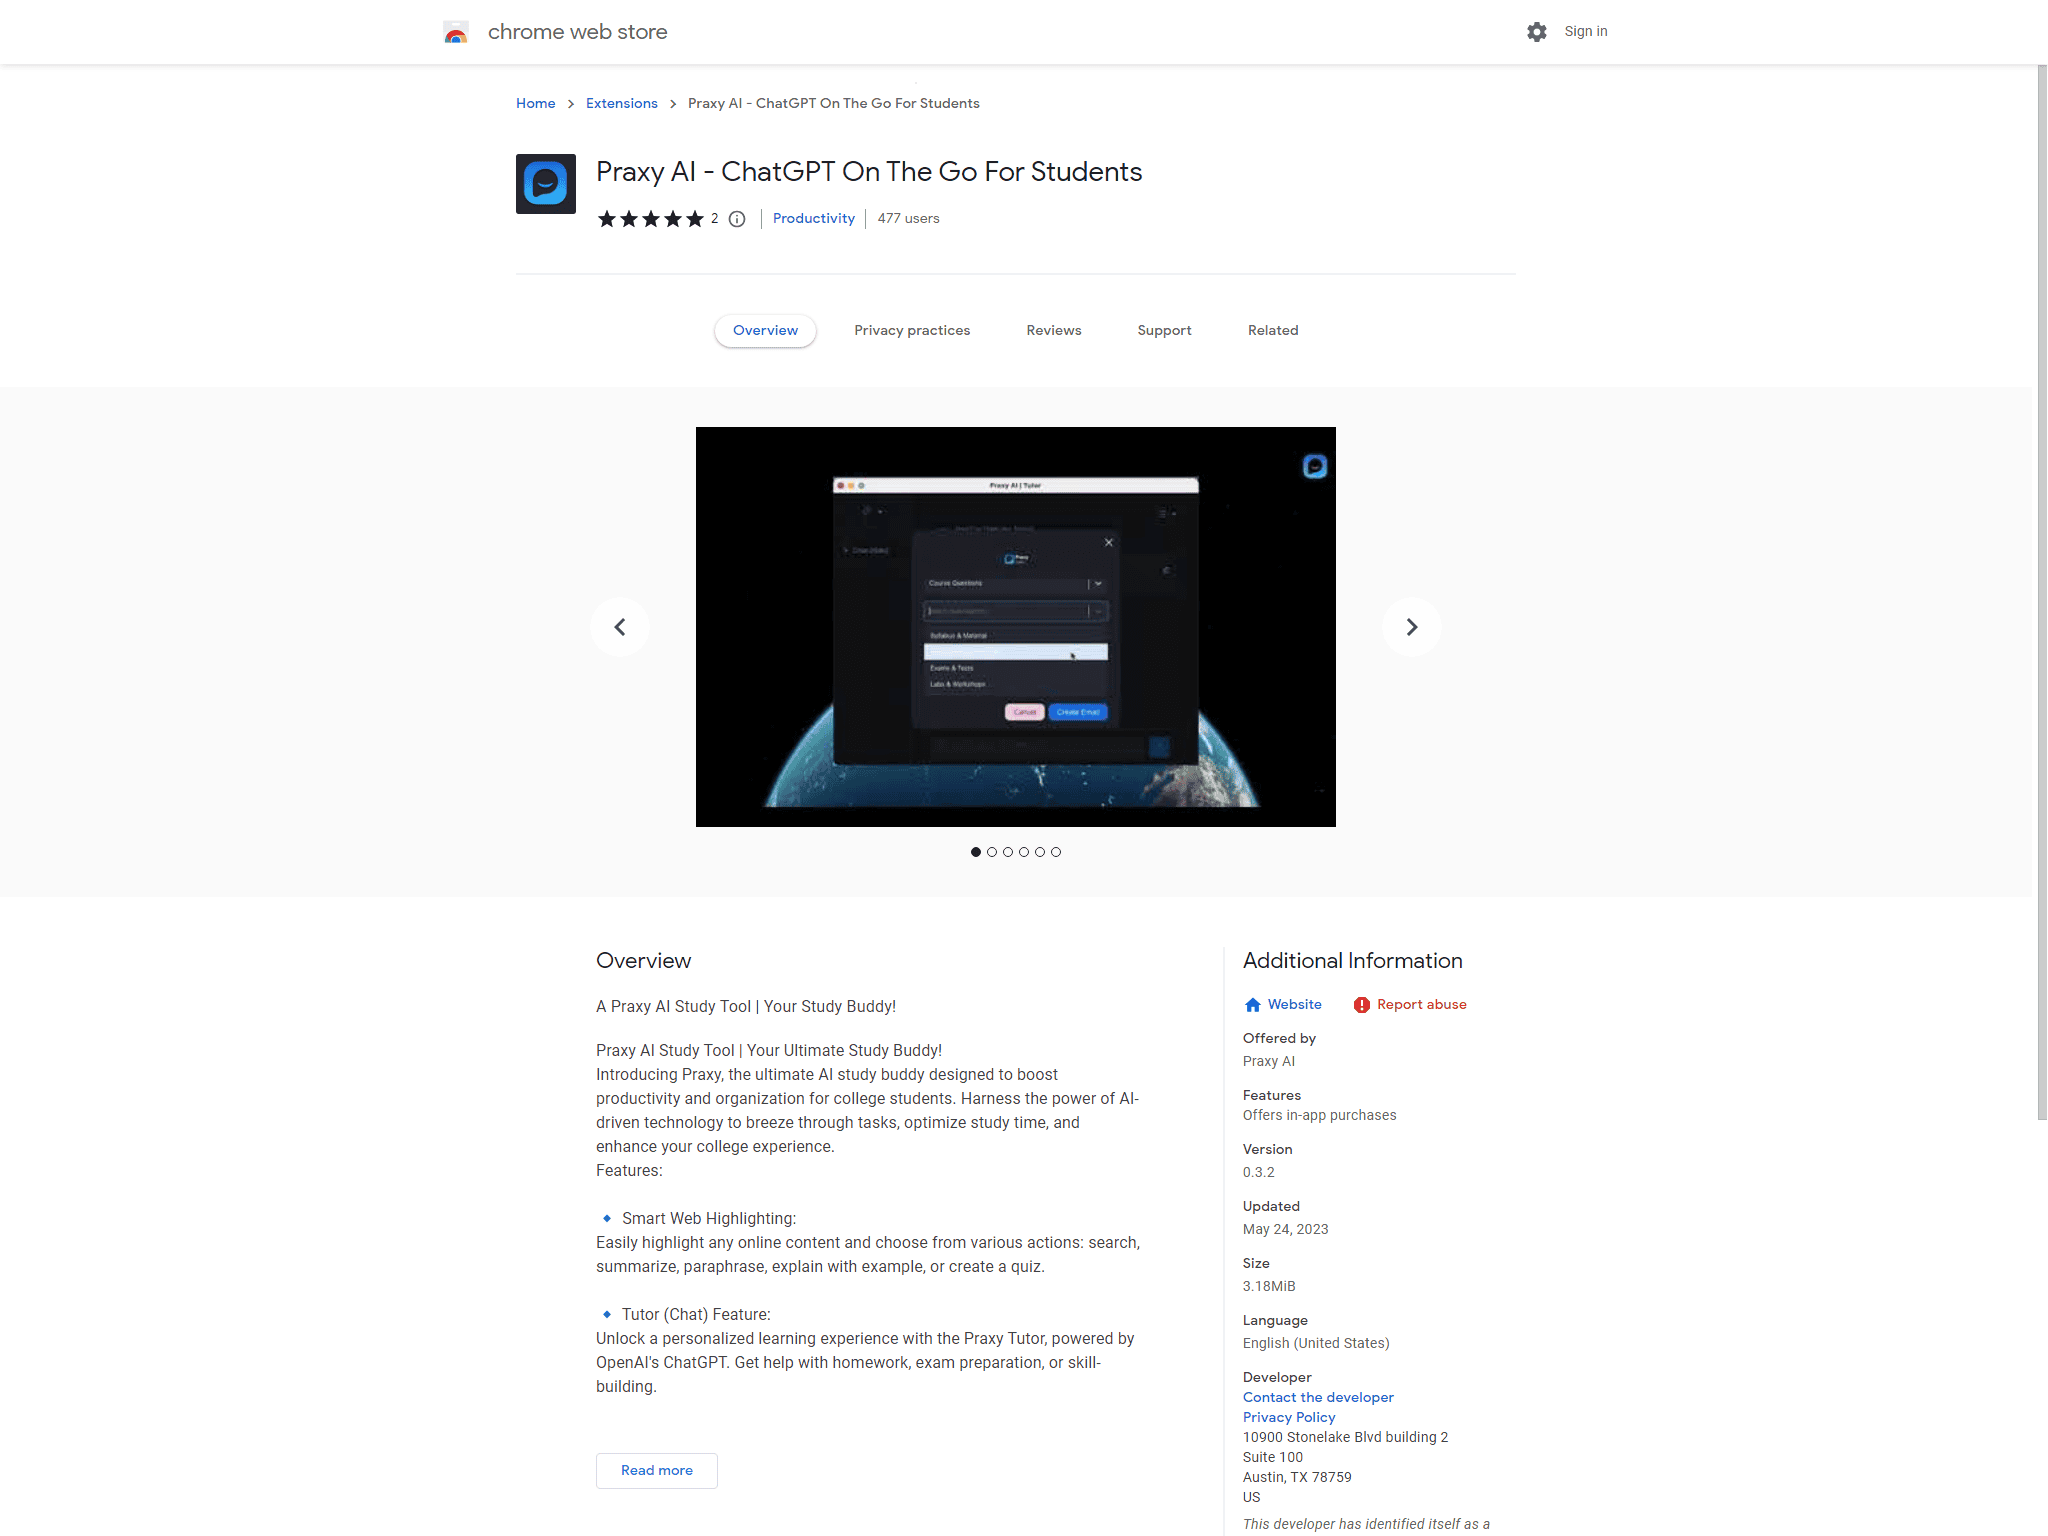Click the chrome web store title text
This screenshot has height=1536, width=2048.
click(x=578, y=32)
